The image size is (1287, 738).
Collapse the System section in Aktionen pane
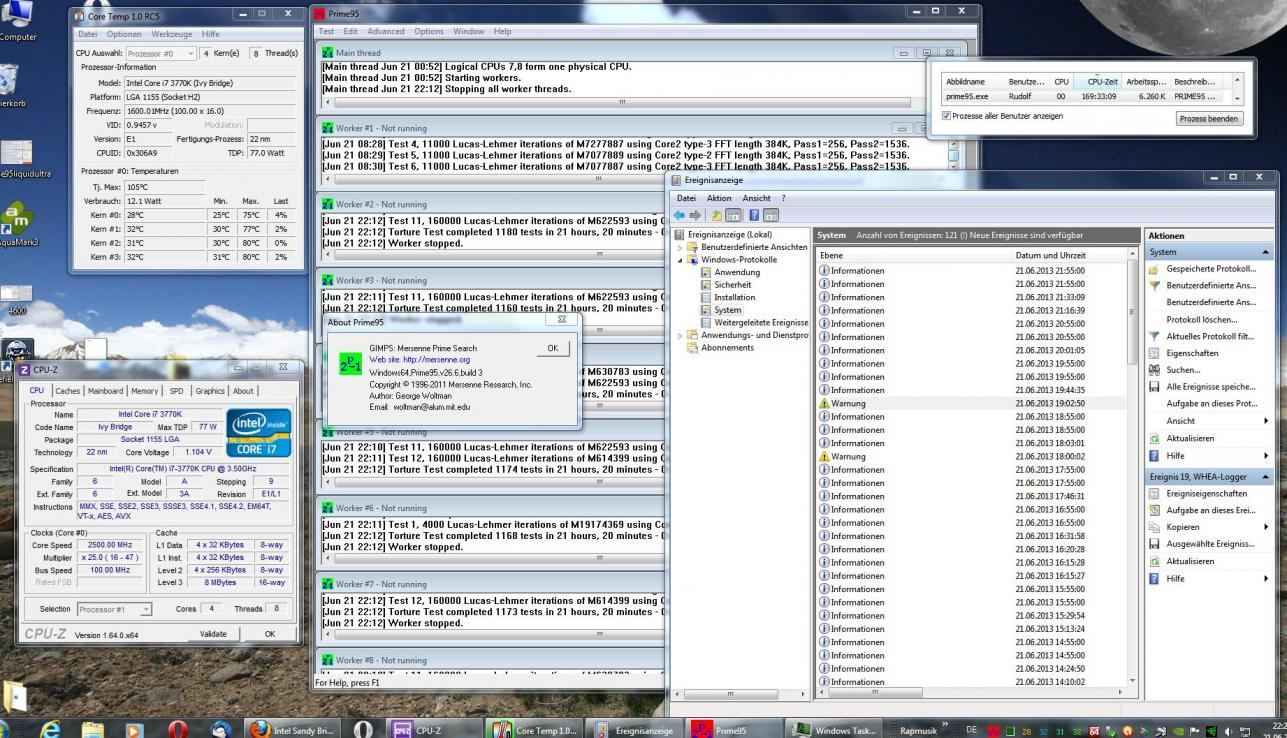tap(1266, 252)
